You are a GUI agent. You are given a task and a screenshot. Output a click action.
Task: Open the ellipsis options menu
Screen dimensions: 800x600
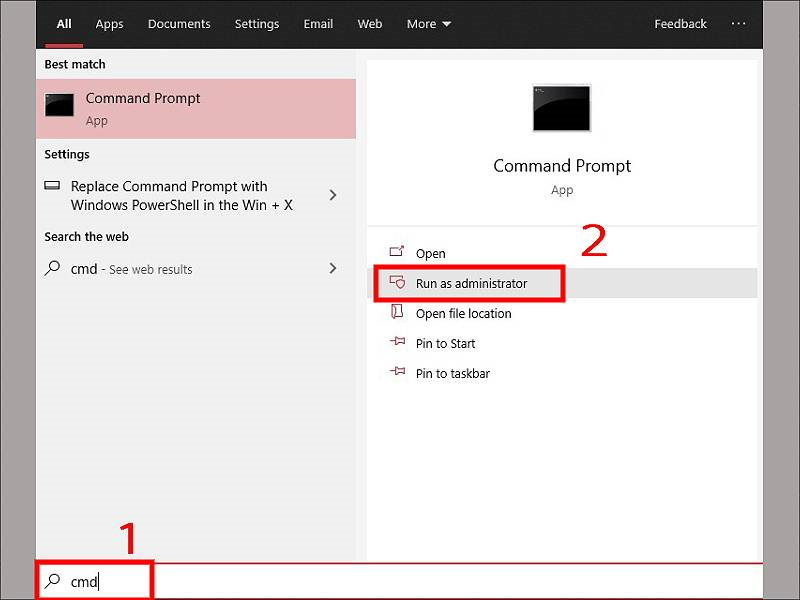(738, 23)
